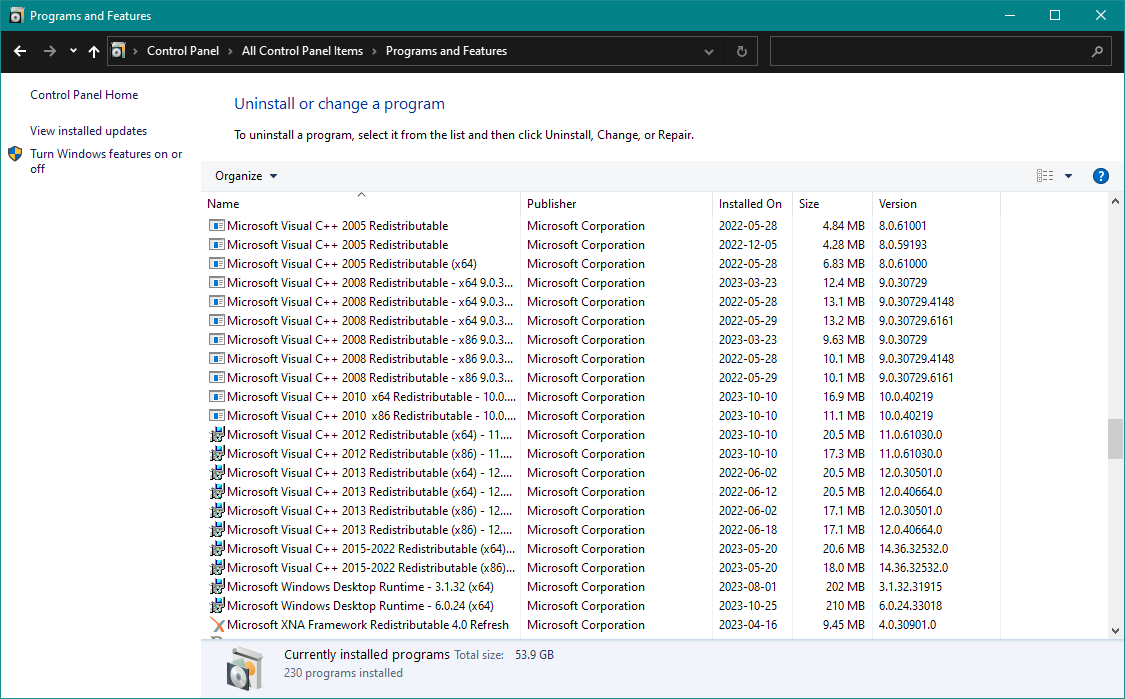Click icon of Visual C++ 2012 Redistributable (x64)

tap(217, 434)
